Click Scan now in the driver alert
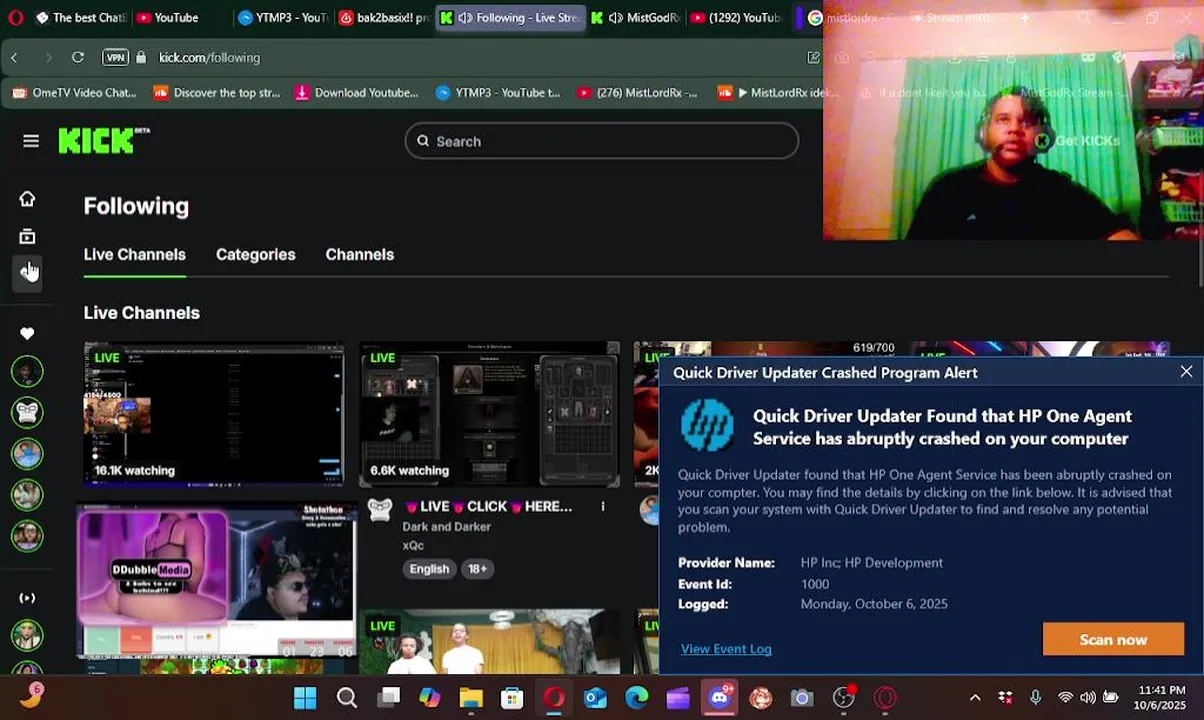The height and width of the screenshot is (720, 1204). click(1113, 640)
